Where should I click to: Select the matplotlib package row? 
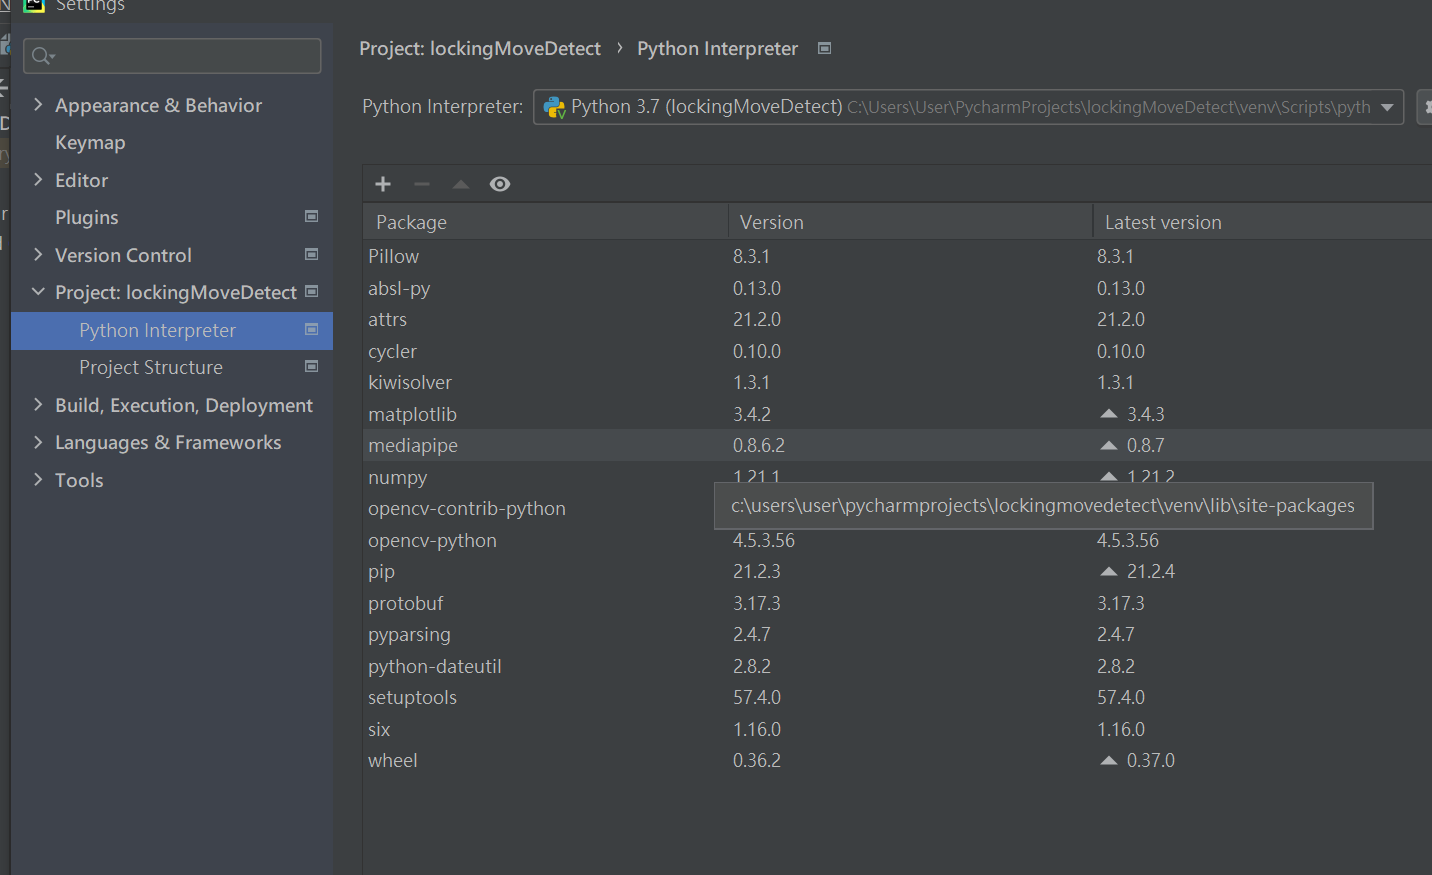click(898, 414)
